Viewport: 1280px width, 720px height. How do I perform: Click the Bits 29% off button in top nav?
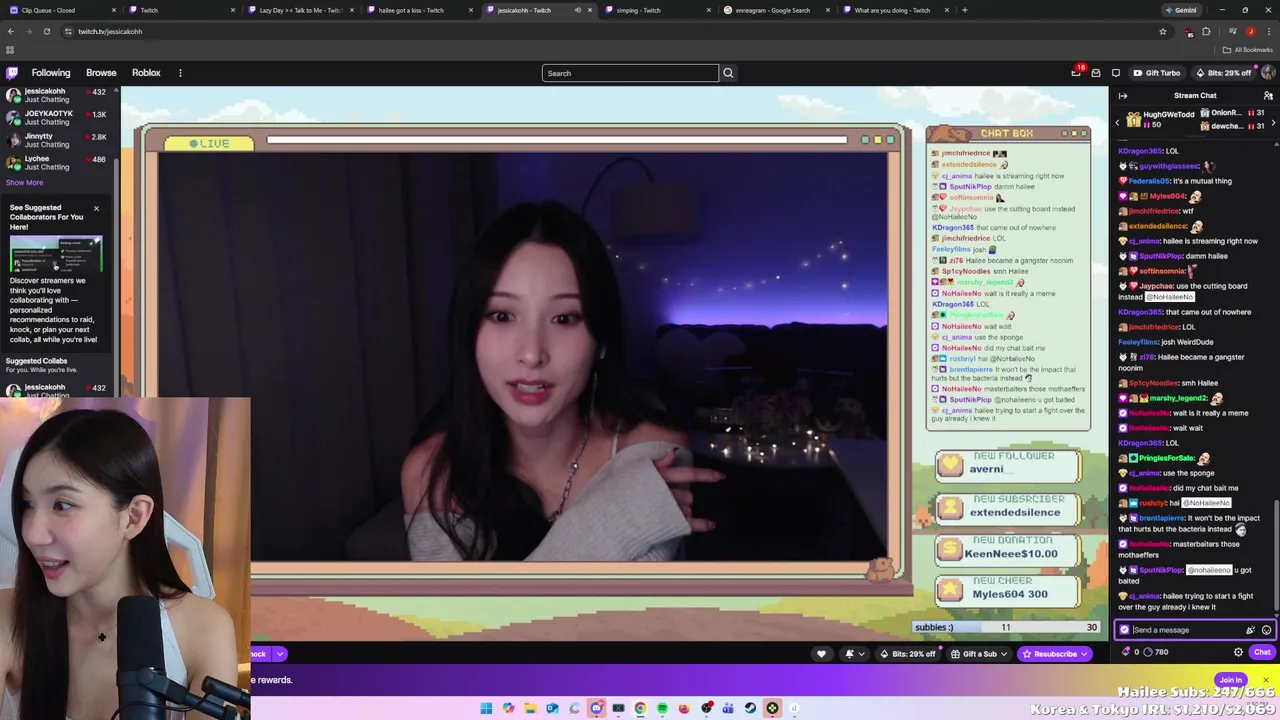[x=1222, y=73]
